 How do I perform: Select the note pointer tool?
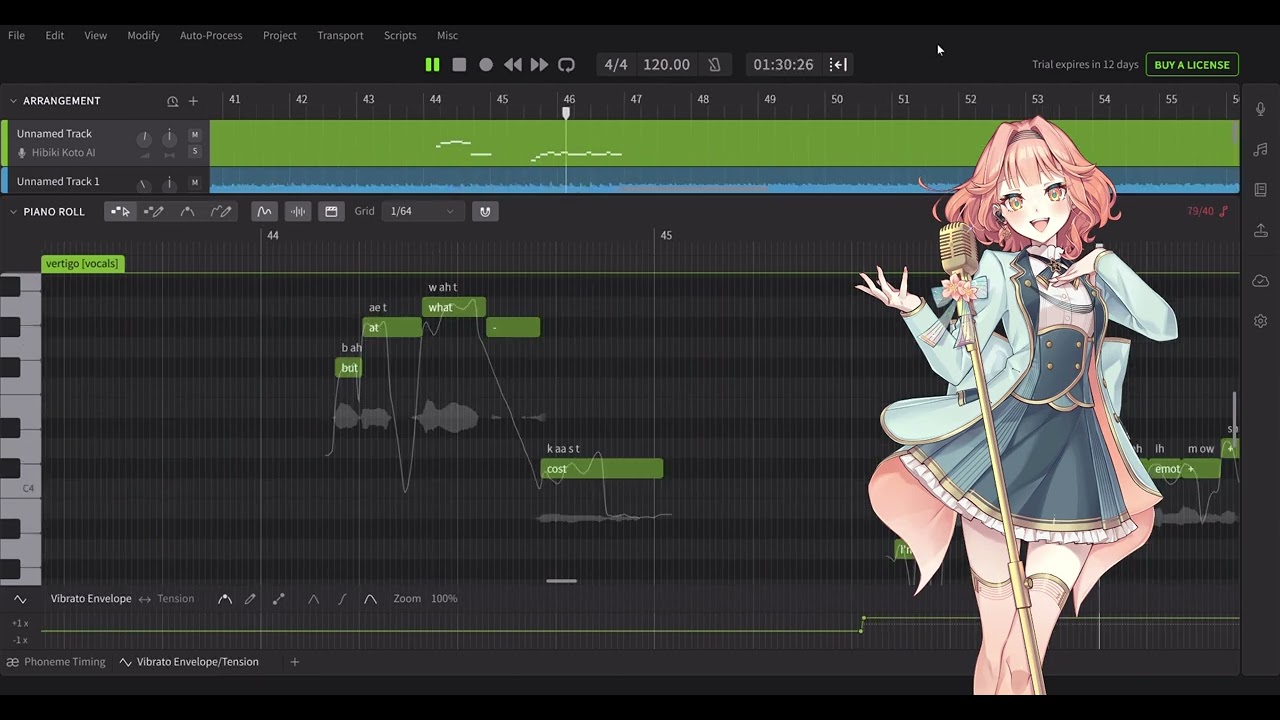120,211
